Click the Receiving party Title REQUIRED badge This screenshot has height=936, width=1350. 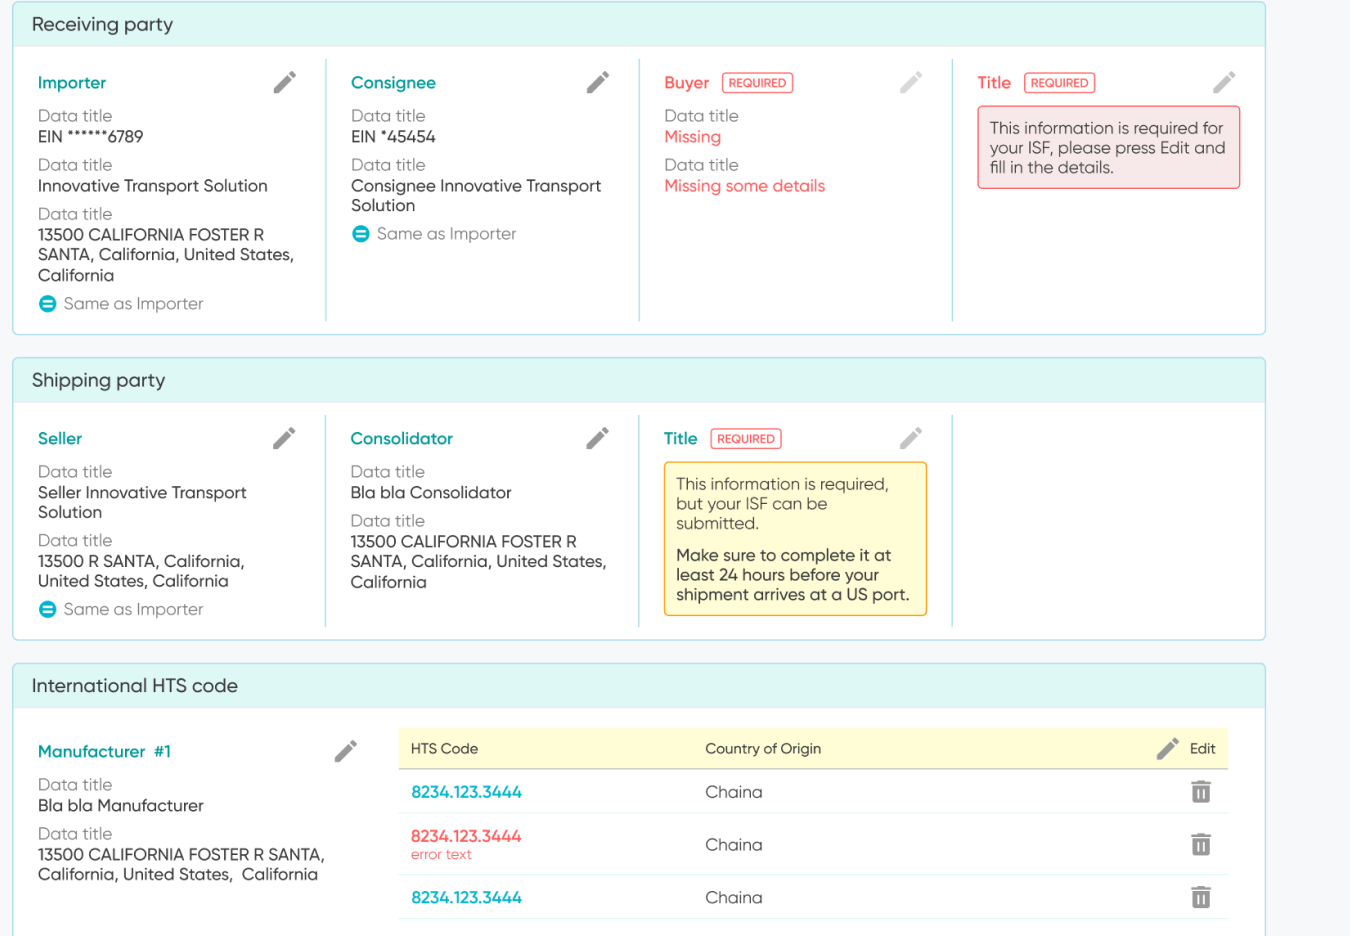[x=1059, y=83]
